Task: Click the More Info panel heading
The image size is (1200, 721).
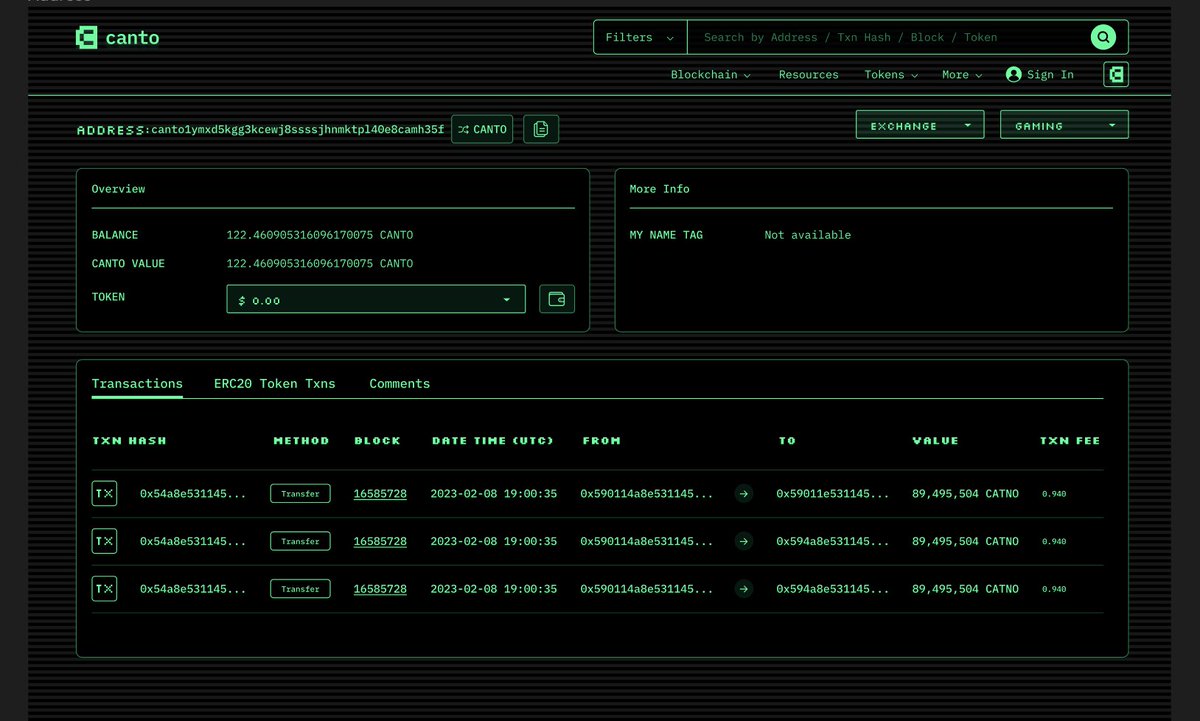Action: [659, 189]
